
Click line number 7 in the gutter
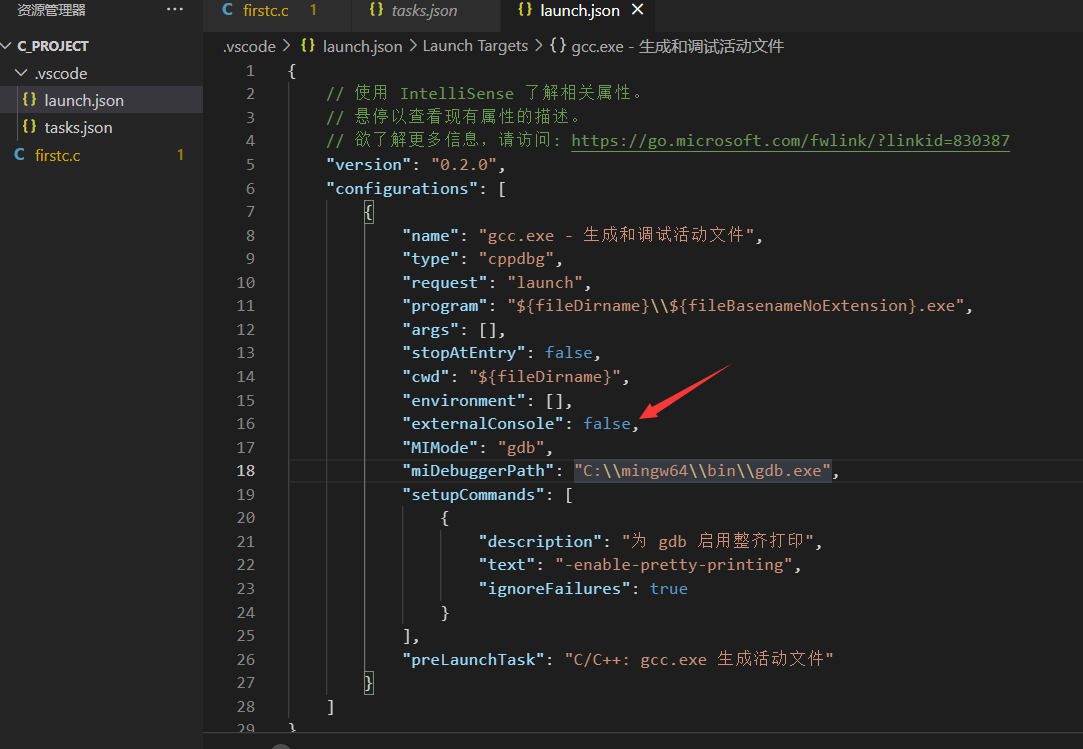(x=250, y=211)
